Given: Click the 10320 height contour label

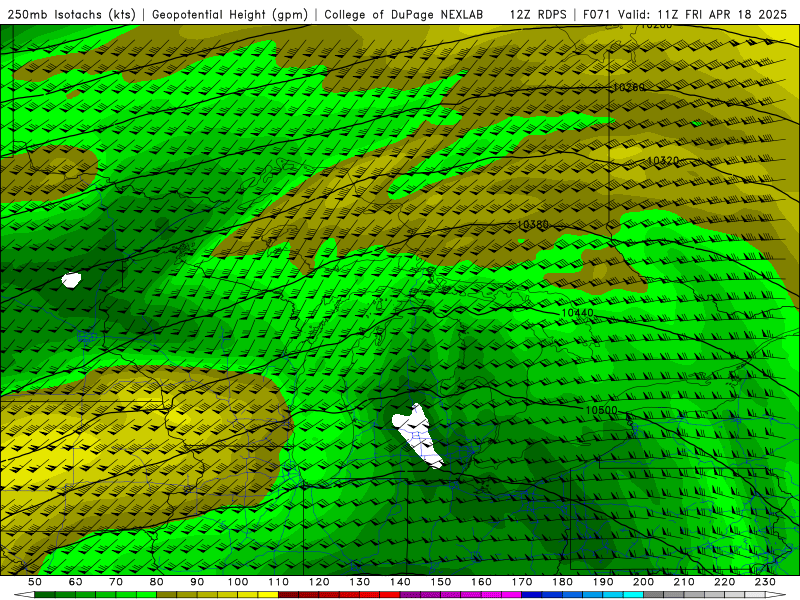Looking at the screenshot, I should pos(663,161).
